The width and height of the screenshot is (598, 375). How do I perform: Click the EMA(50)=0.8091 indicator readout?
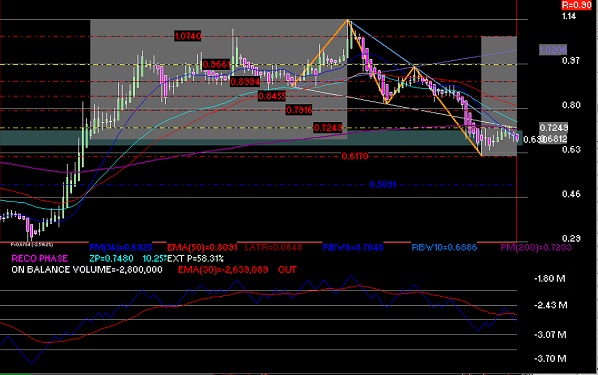pyautogui.click(x=202, y=248)
